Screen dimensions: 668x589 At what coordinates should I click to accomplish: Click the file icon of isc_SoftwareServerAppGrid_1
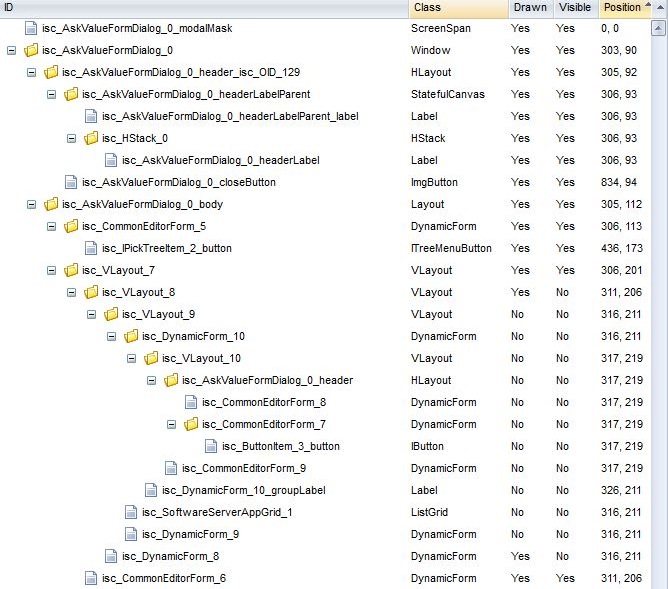click(131, 512)
